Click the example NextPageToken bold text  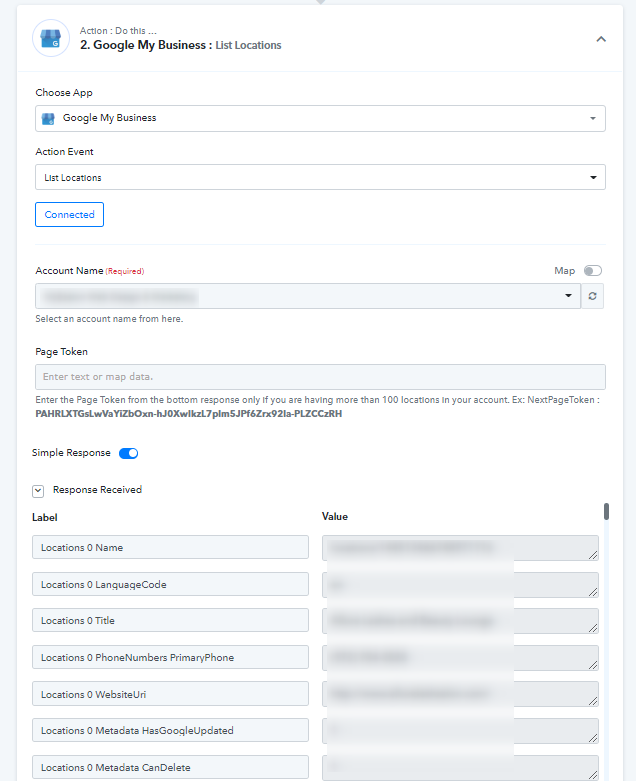point(189,414)
